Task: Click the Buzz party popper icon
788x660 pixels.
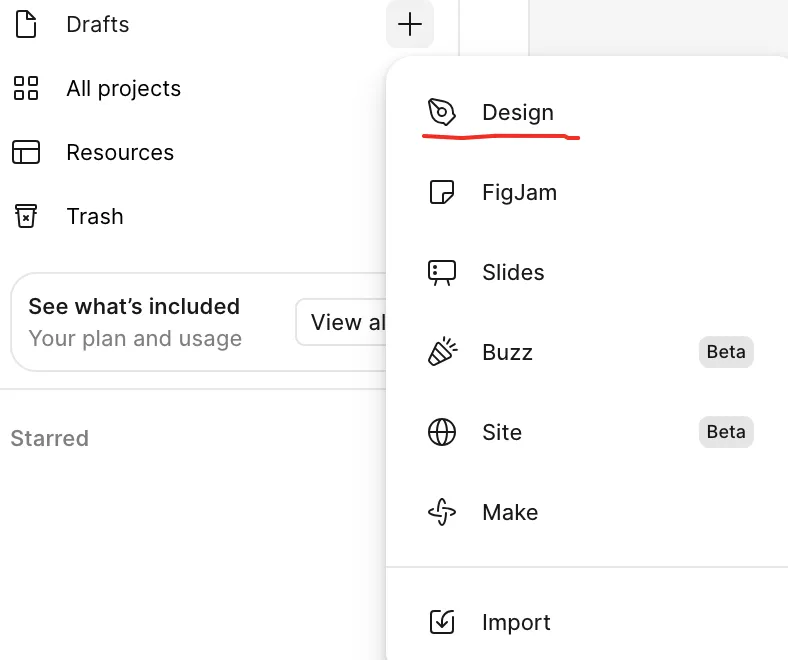Action: point(441,352)
